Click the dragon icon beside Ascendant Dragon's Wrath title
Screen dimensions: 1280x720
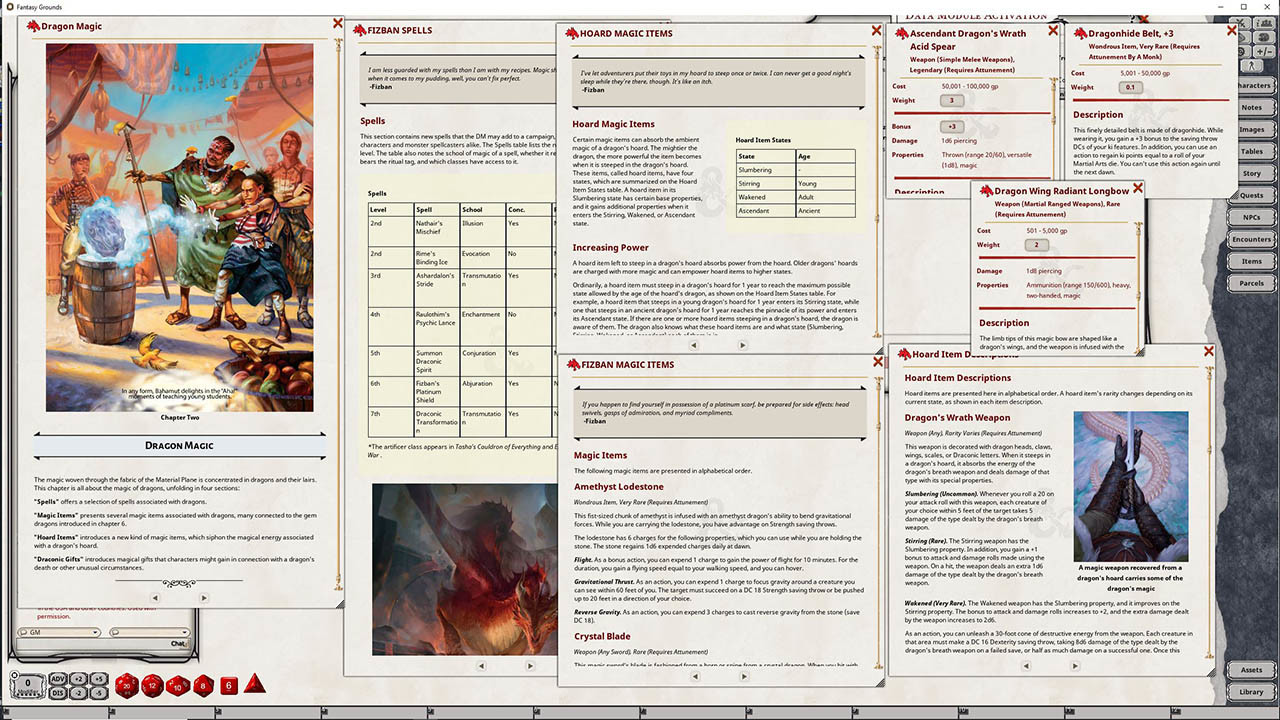click(900, 33)
